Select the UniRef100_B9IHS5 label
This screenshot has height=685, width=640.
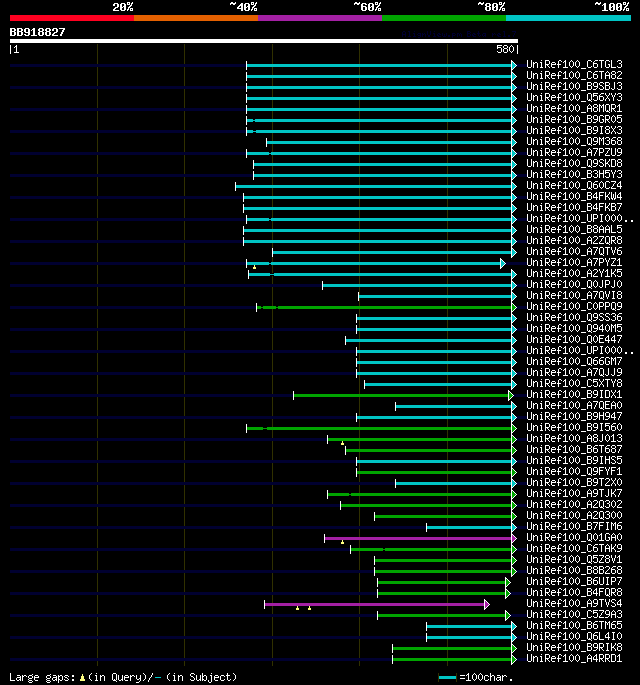(x=574, y=460)
